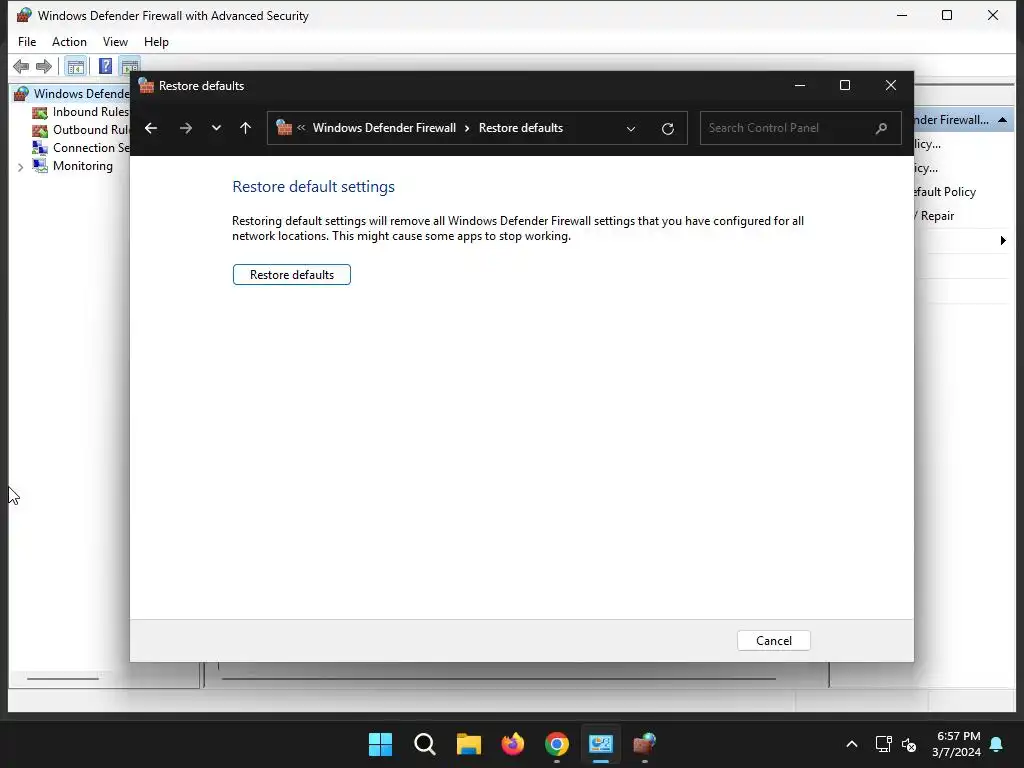The width and height of the screenshot is (1024, 768).
Task: Click the Restore defaults breadcrumb
Action: [520, 128]
